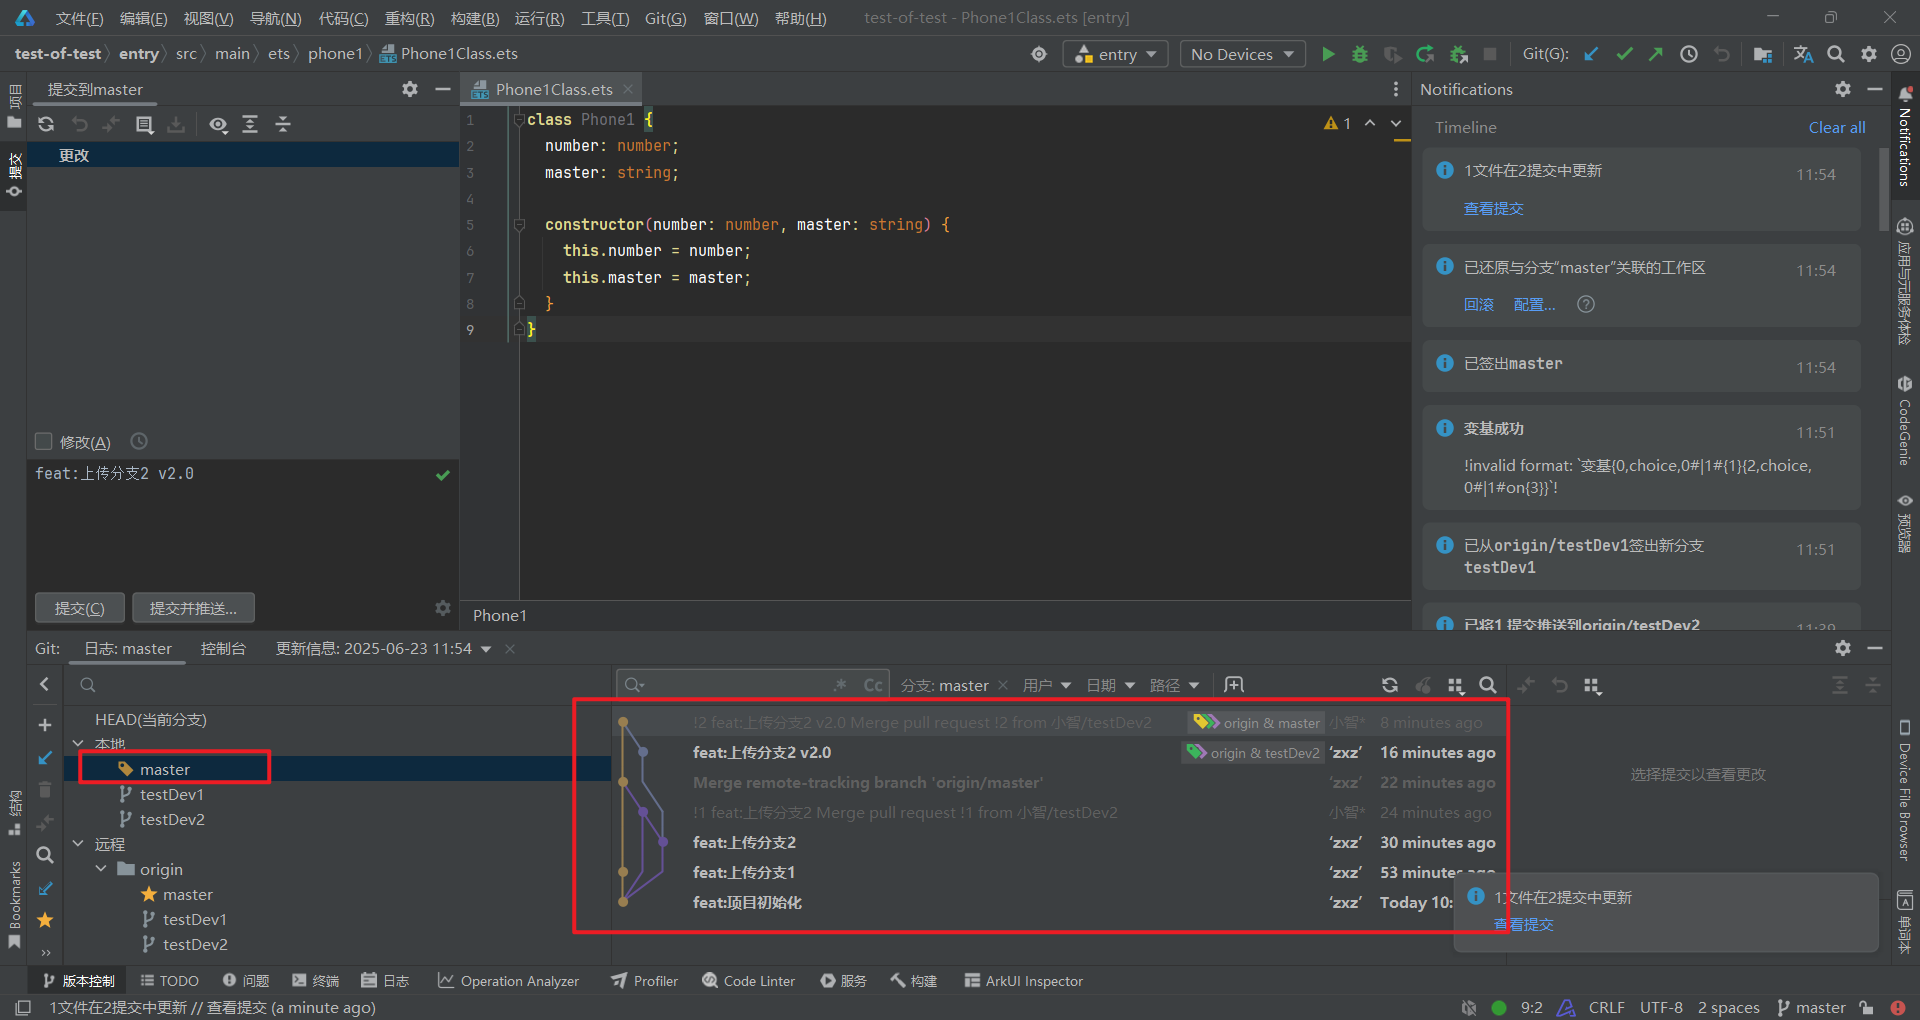Open editor tab options three-dot menu
This screenshot has height=1020, width=1920.
point(1396,89)
